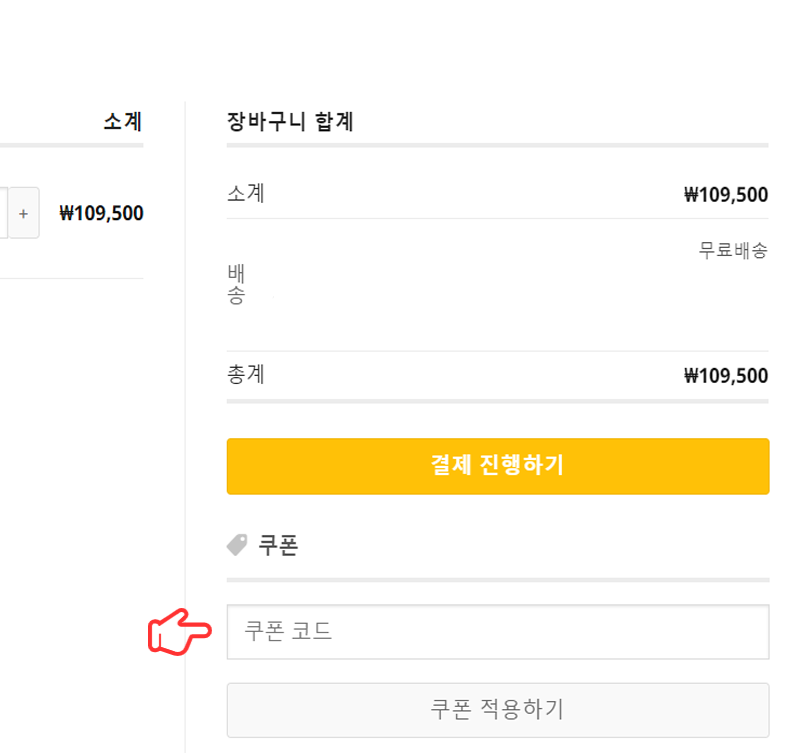Click the 소계 amount in cart totals
The image size is (788, 753).
coord(725,194)
